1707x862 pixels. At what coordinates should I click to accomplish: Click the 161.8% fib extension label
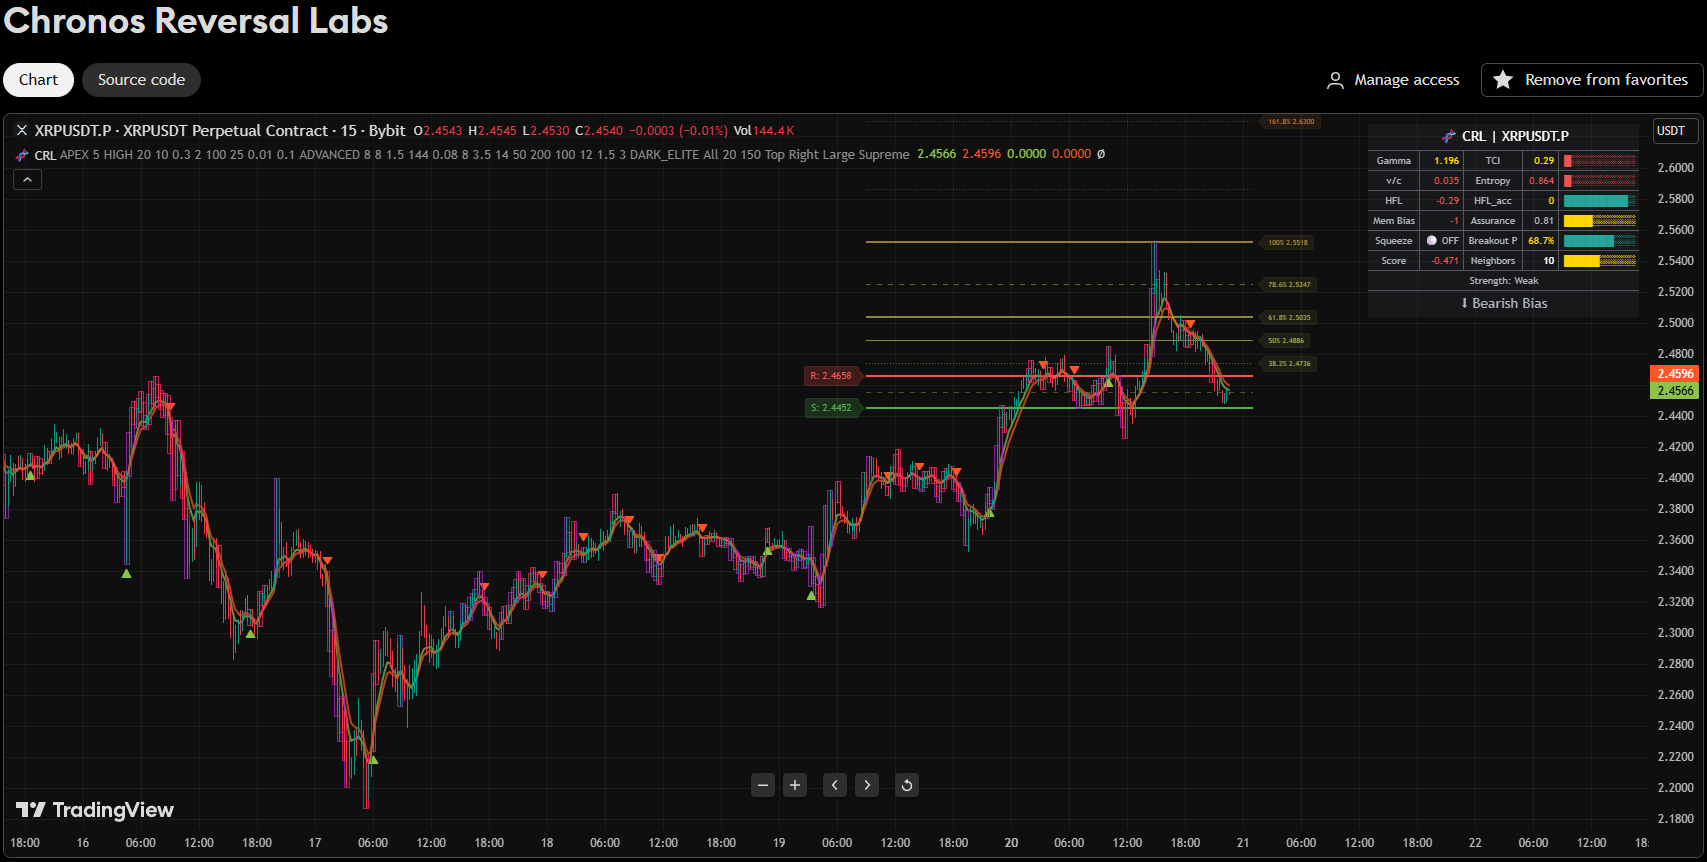[1290, 122]
